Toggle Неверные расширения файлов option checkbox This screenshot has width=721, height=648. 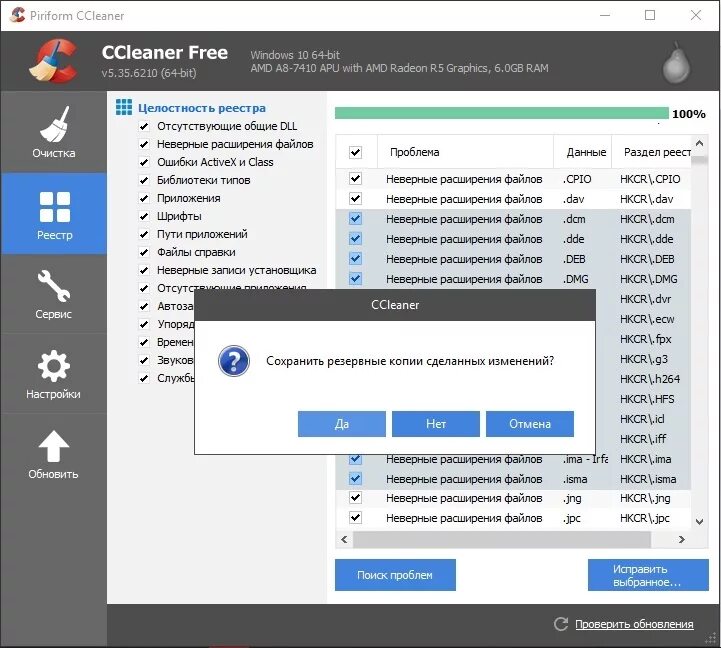click(144, 144)
